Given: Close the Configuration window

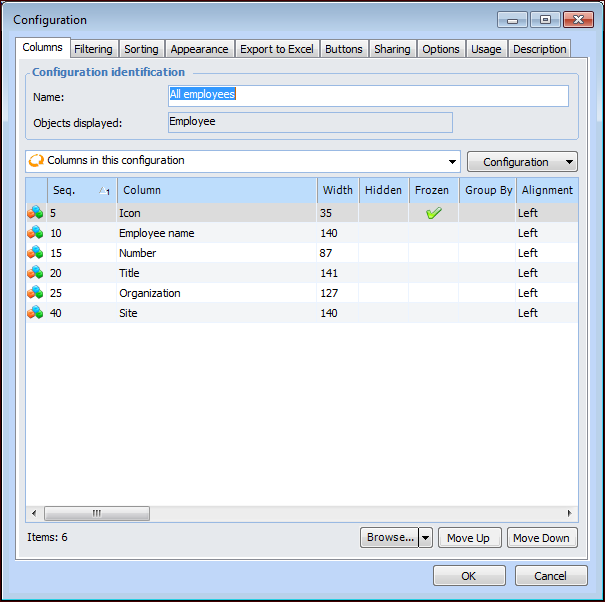Looking at the screenshot, I should [578, 20].
